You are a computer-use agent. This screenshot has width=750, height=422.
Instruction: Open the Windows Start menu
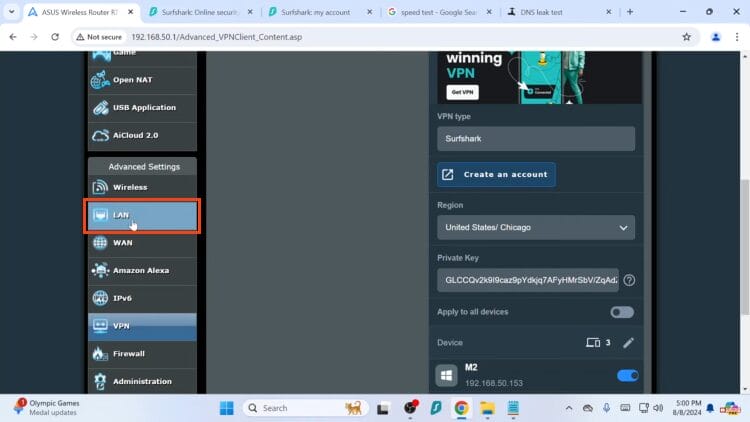pyautogui.click(x=226, y=408)
